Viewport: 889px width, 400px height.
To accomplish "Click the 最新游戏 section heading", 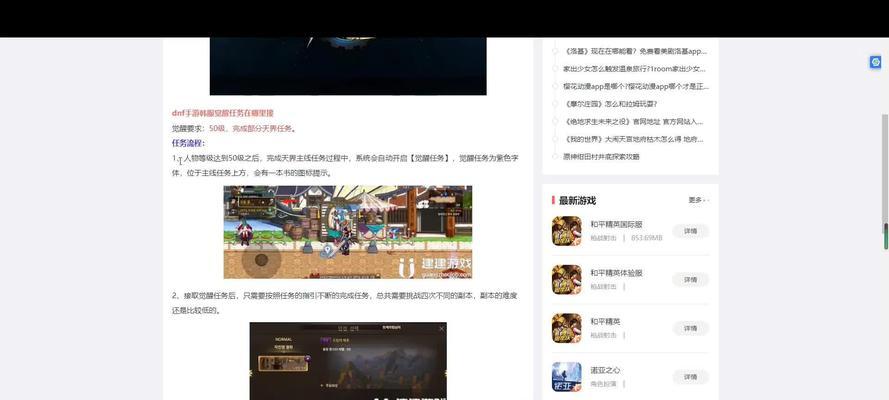I will pos(577,201).
